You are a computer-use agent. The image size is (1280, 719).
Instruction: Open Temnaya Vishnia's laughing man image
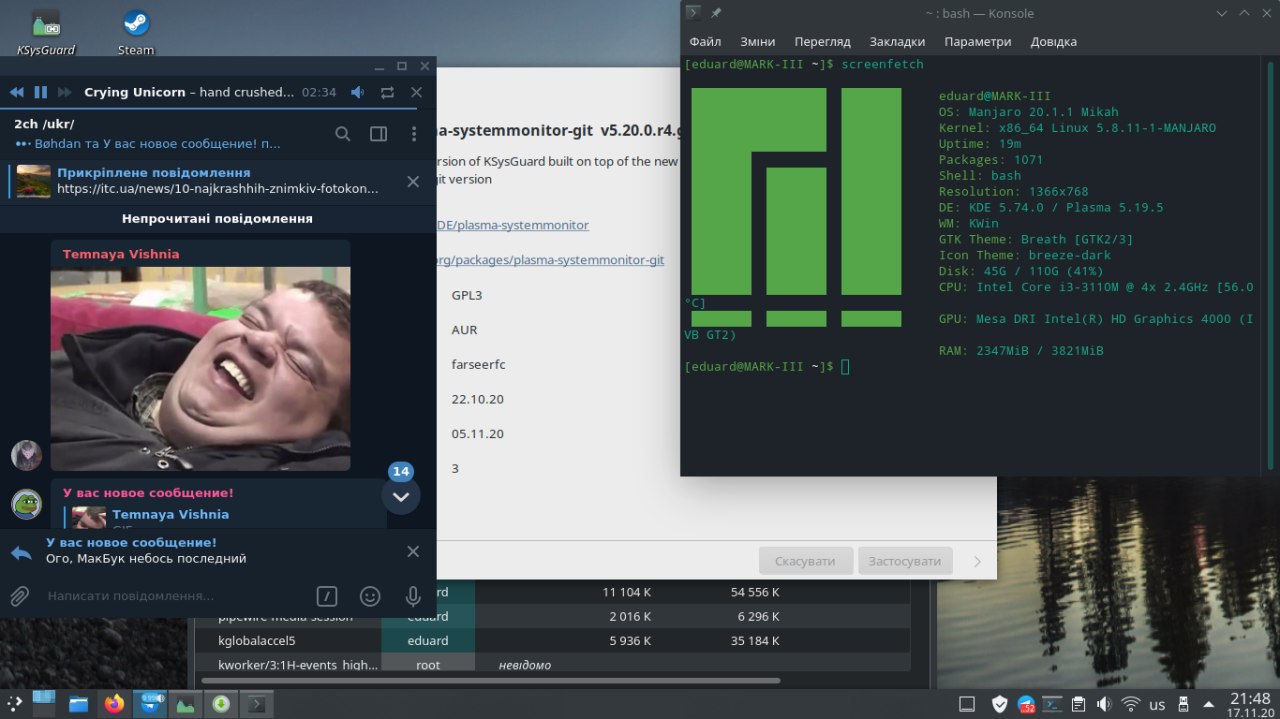click(x=200, y=368)
